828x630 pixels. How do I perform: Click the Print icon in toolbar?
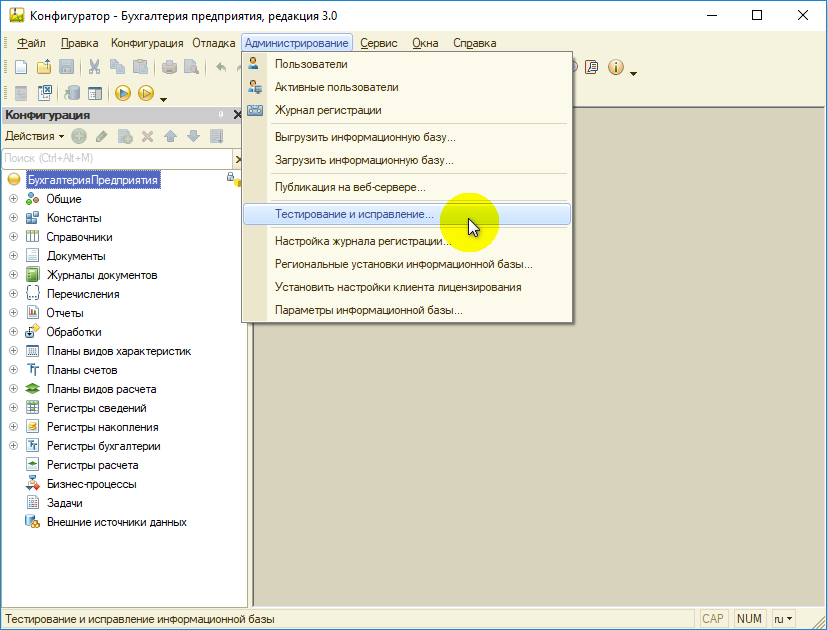coord(169,67)
